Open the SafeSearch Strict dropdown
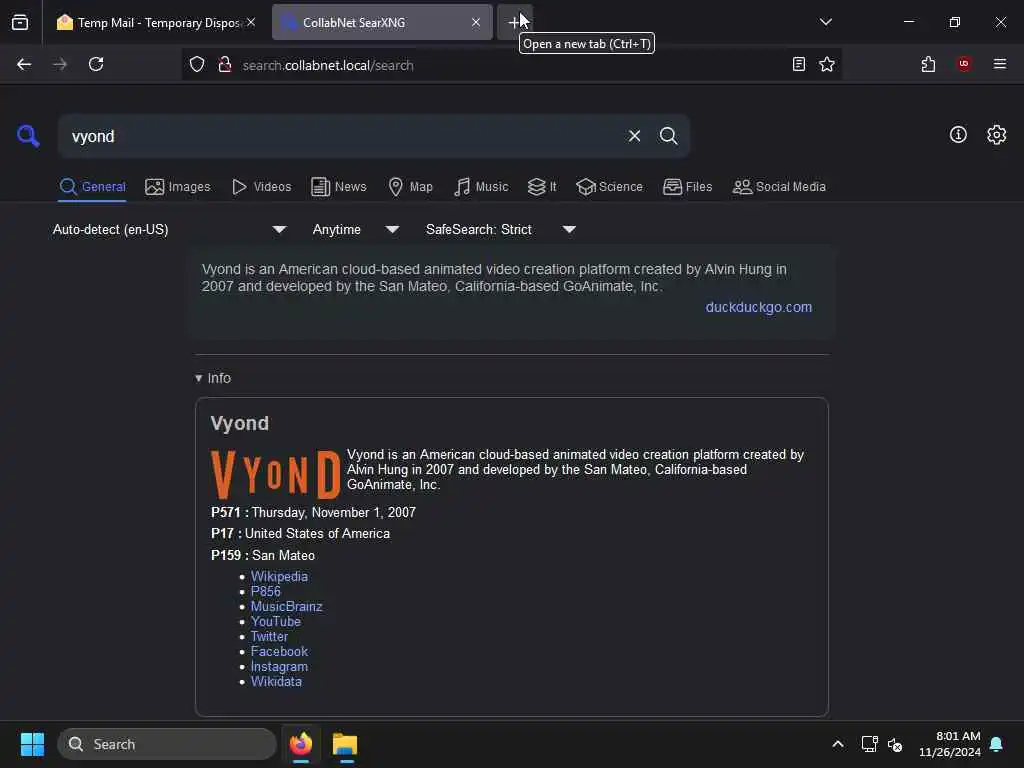 coord(500,229)
